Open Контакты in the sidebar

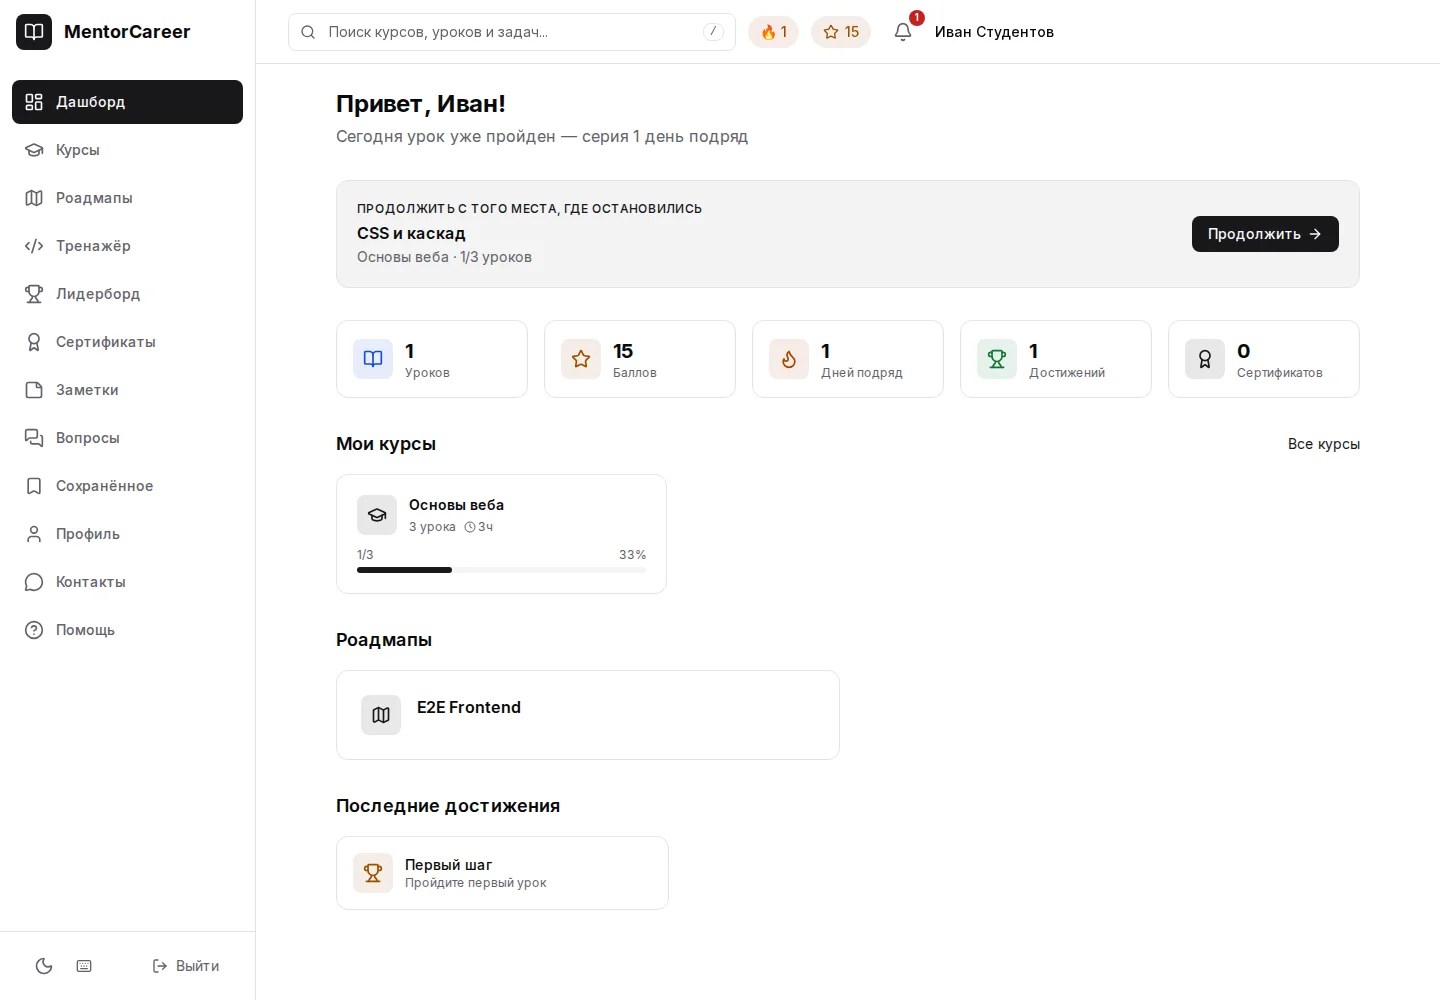pos(127,582)
